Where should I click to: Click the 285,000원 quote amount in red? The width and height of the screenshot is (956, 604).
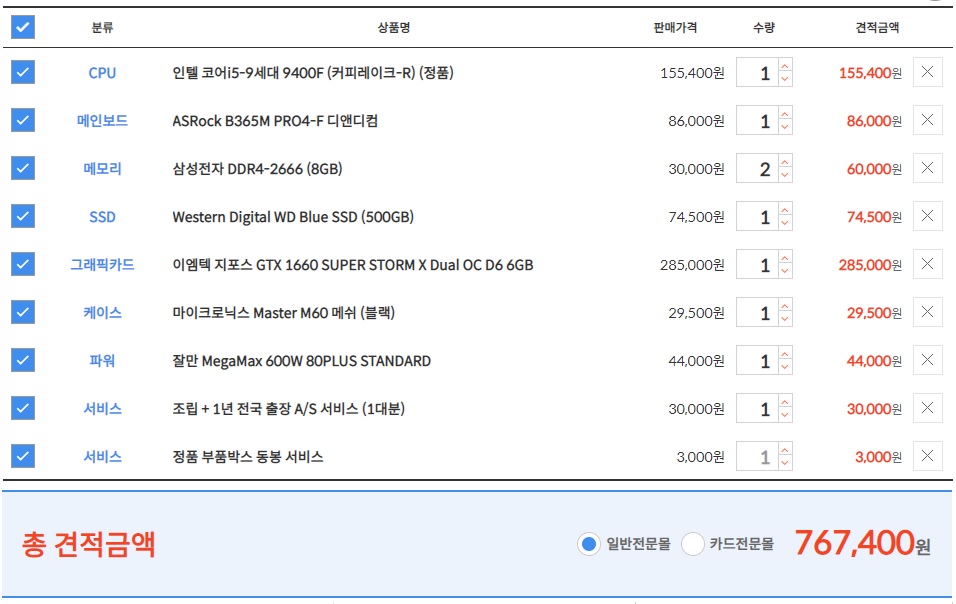(870, 265)
